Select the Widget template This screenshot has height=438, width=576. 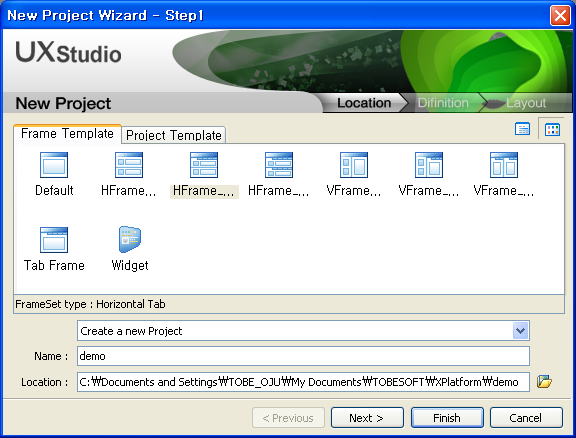pos(130,249)
